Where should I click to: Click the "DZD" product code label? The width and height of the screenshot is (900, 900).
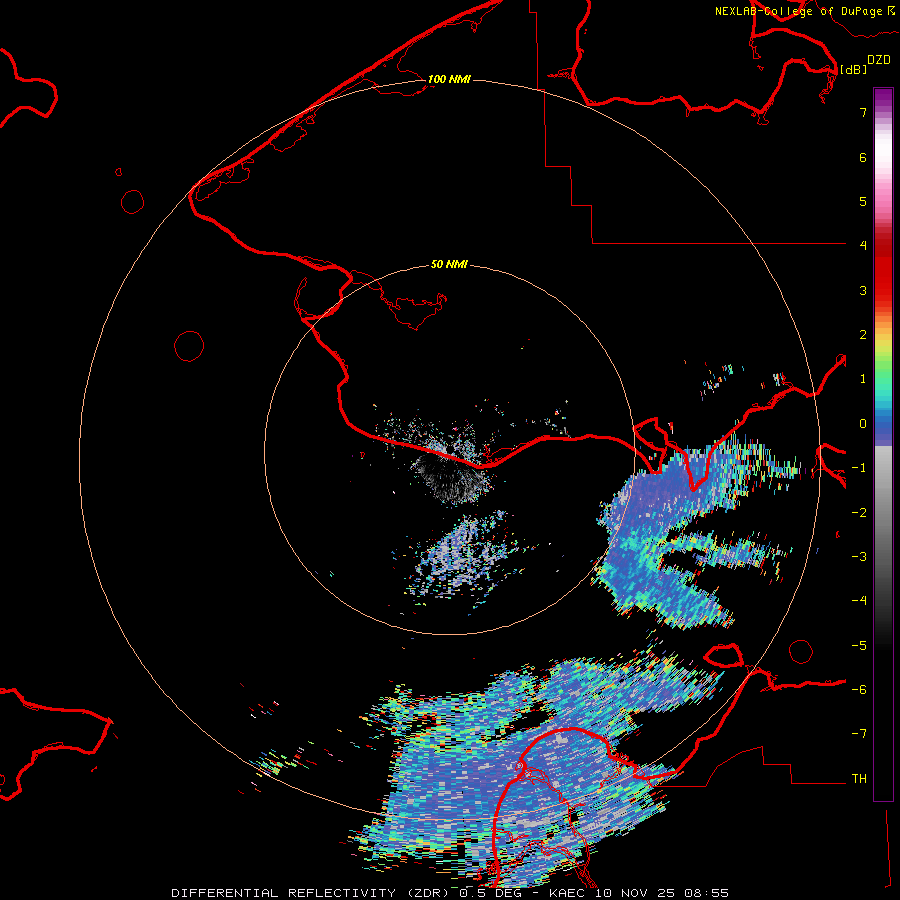point(879,60)
